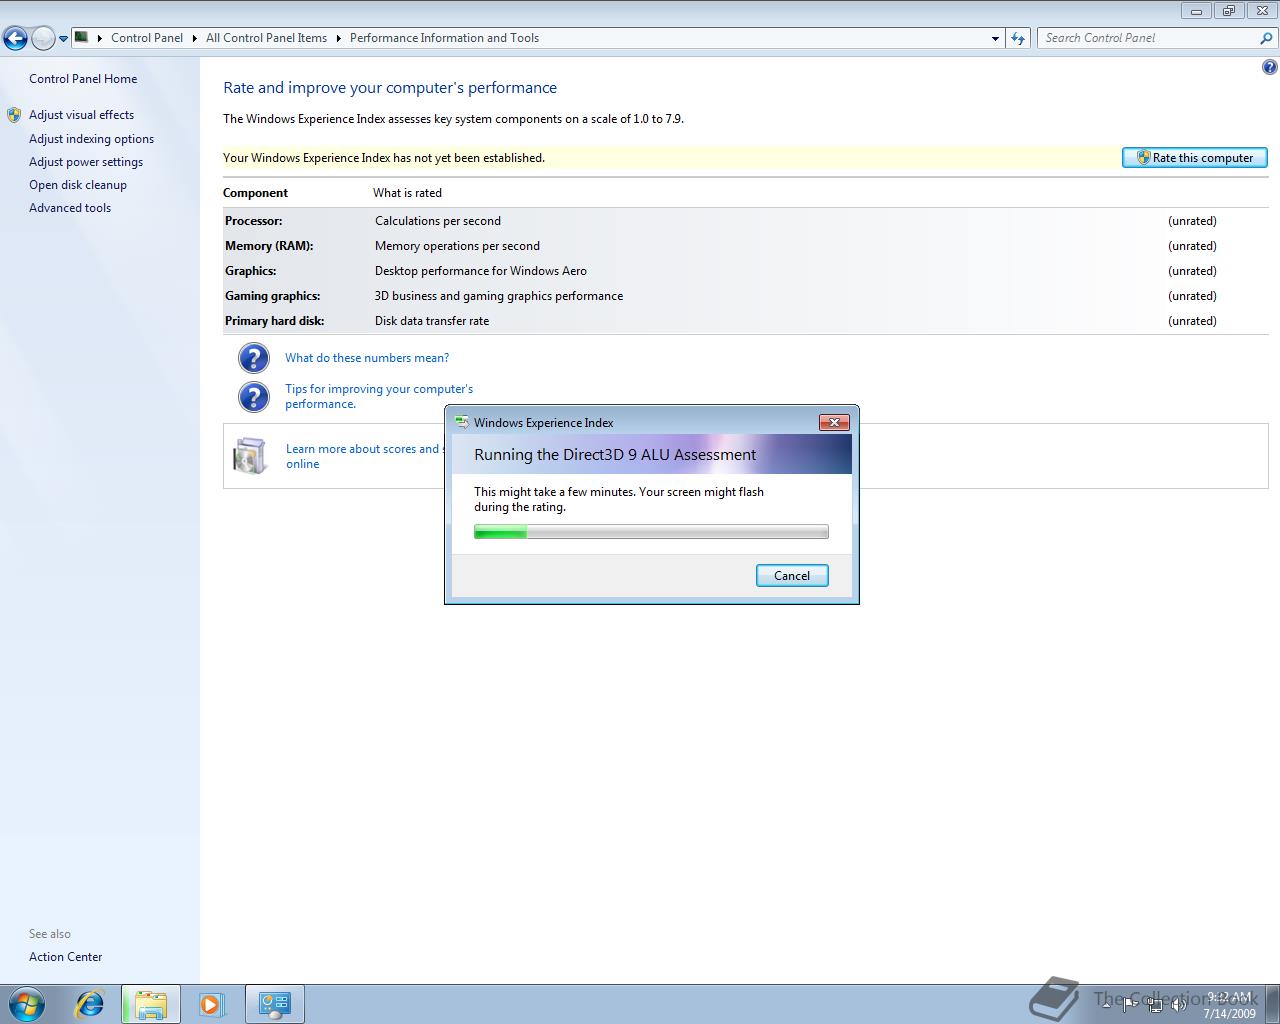Click the address bar refresh icon

pyautogui.click(x=1018, y=38)
